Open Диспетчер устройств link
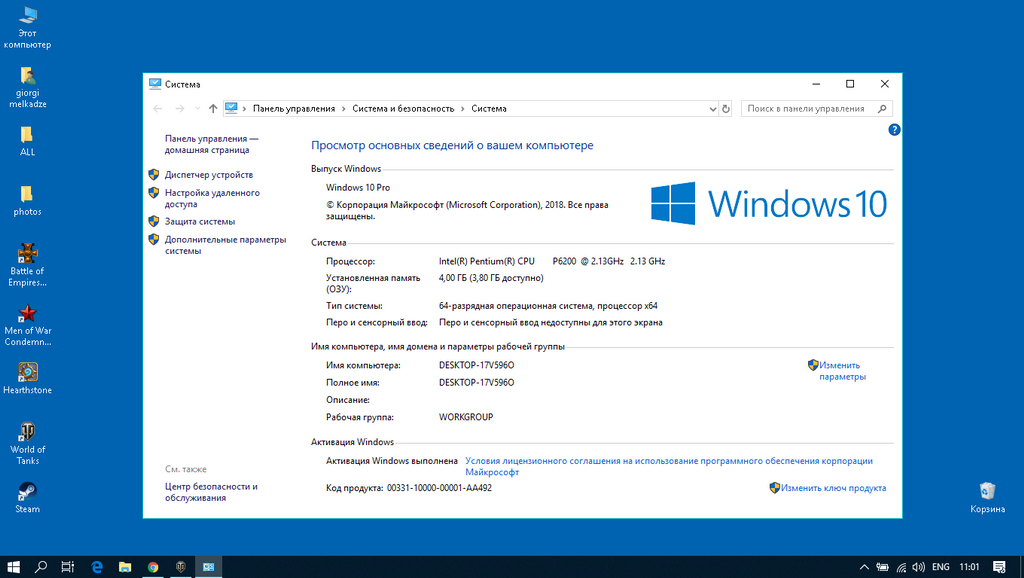 click(208, 175)
